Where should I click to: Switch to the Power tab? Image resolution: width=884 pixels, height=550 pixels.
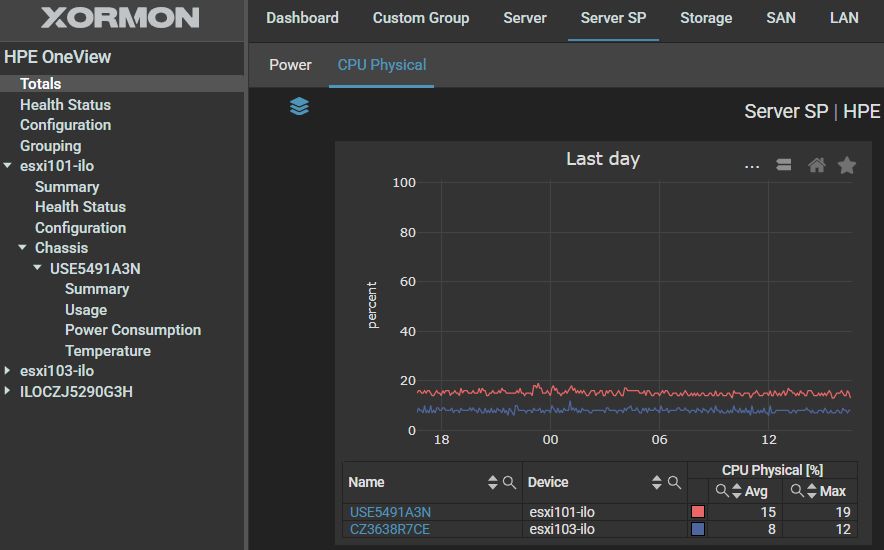(290, 65)
